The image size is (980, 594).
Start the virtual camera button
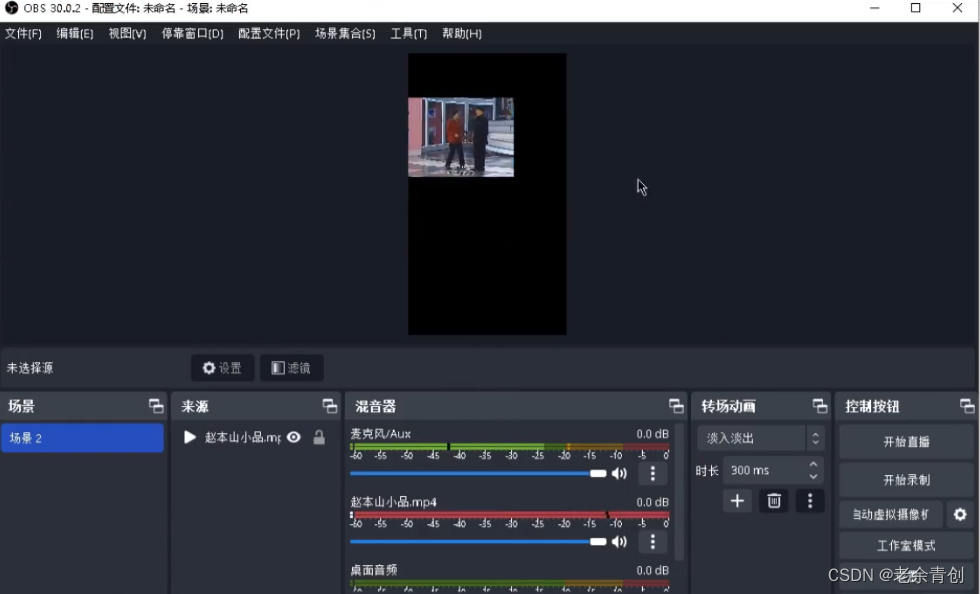[x=891, y=515]
